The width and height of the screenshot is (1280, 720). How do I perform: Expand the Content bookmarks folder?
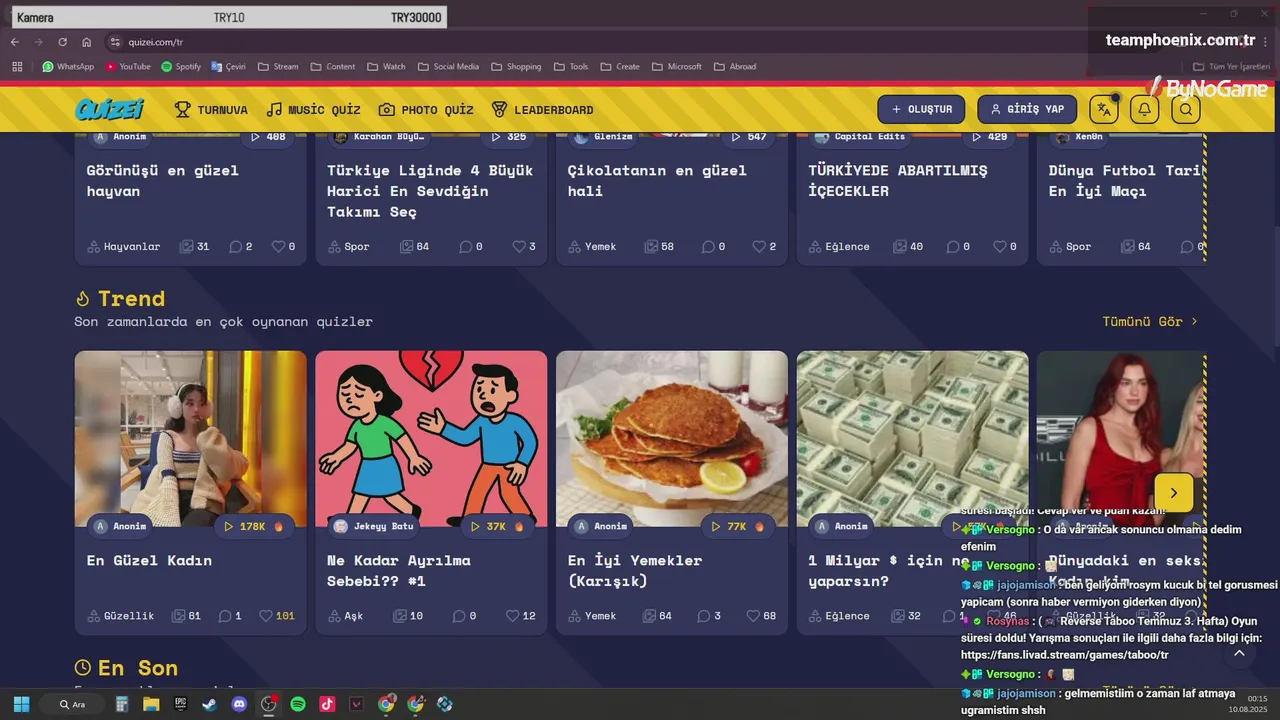tap(333, 67)
